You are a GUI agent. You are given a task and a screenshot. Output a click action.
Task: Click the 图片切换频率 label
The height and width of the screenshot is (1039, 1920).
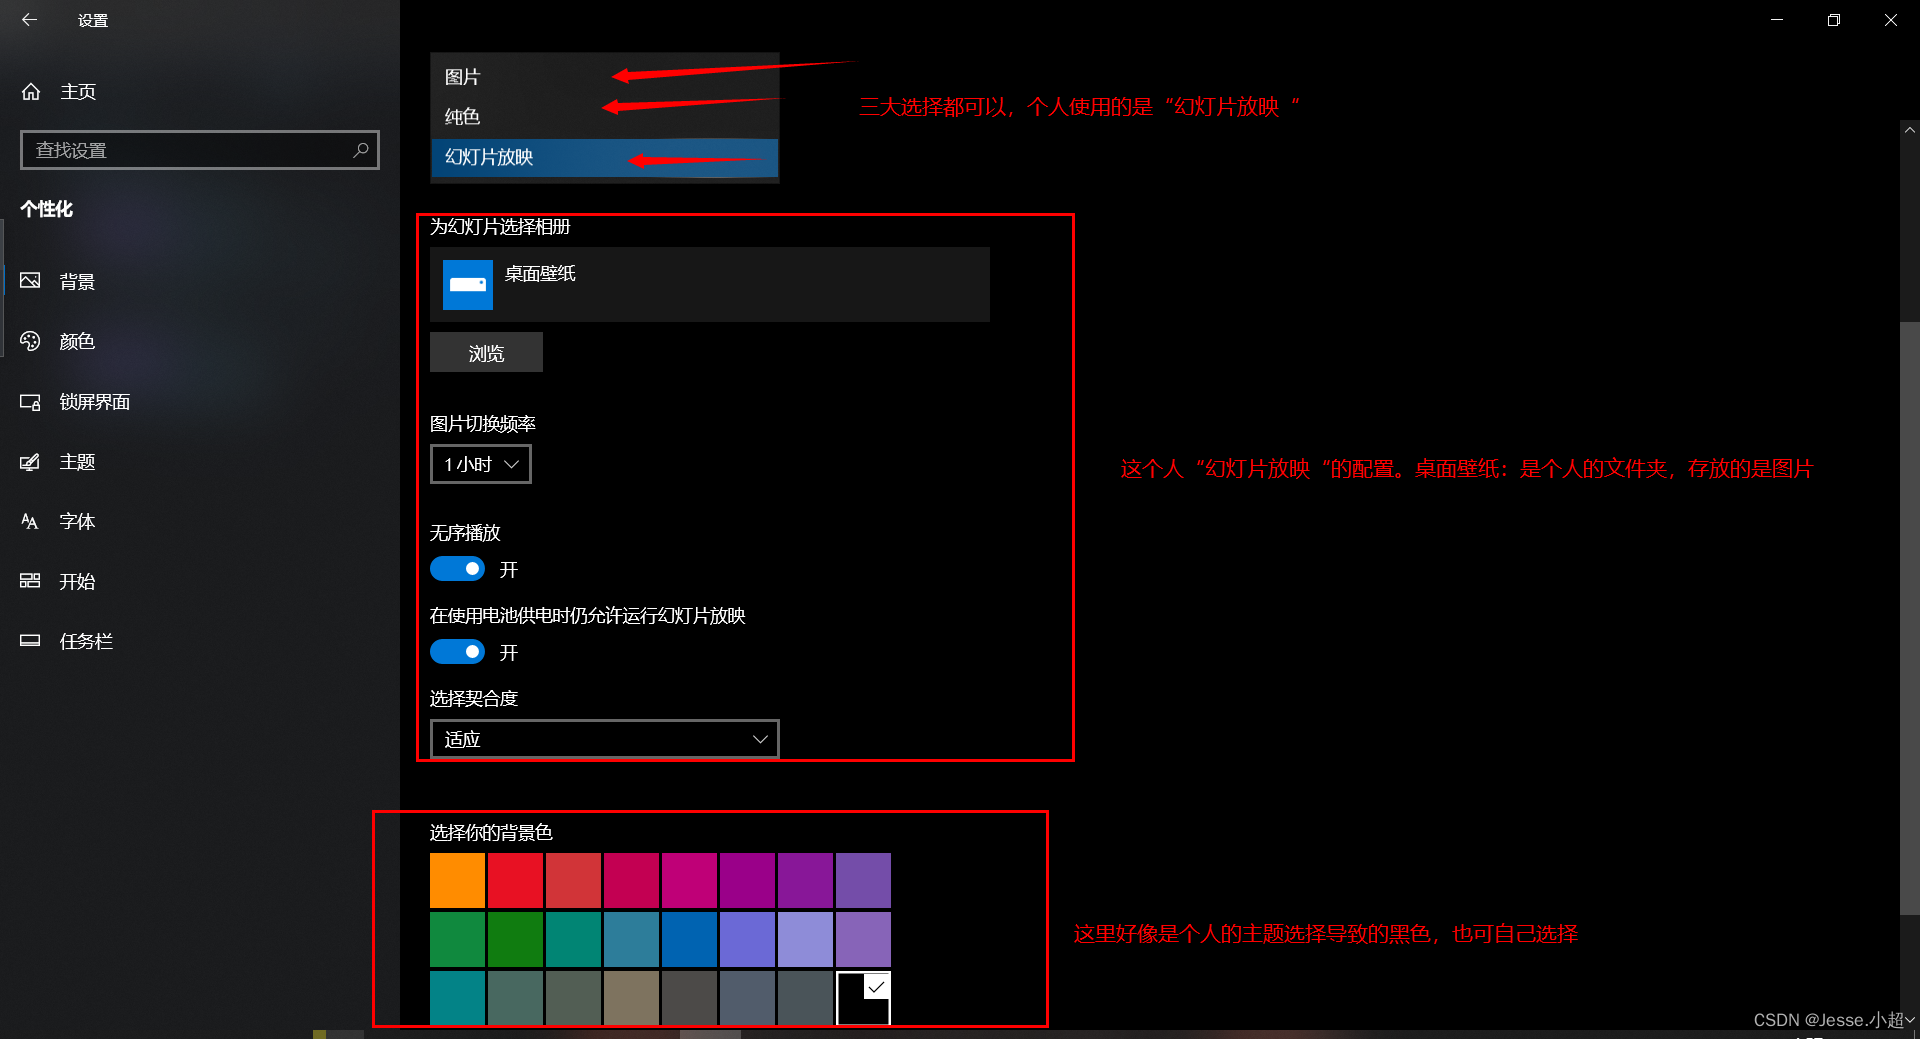point(483,423)
